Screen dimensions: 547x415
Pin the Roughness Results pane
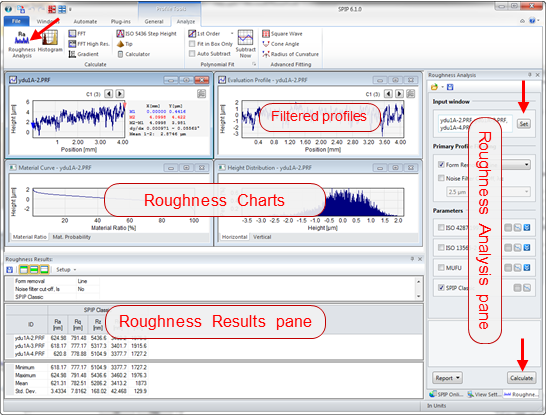point(412,259)
